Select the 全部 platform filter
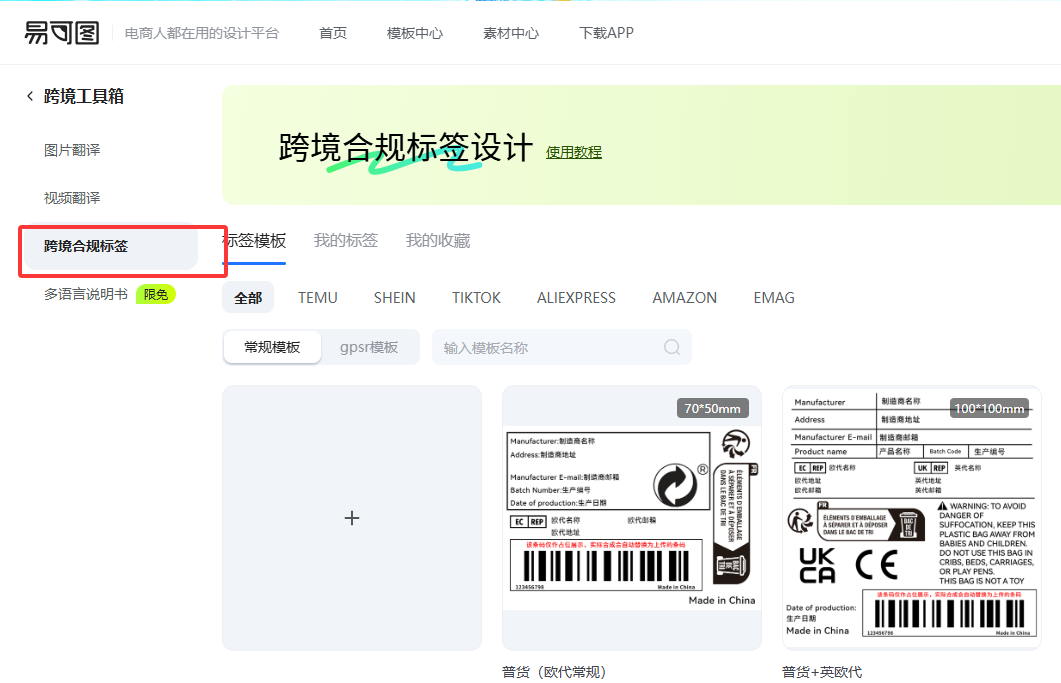 pyautogui.click(x=248, y=298)
